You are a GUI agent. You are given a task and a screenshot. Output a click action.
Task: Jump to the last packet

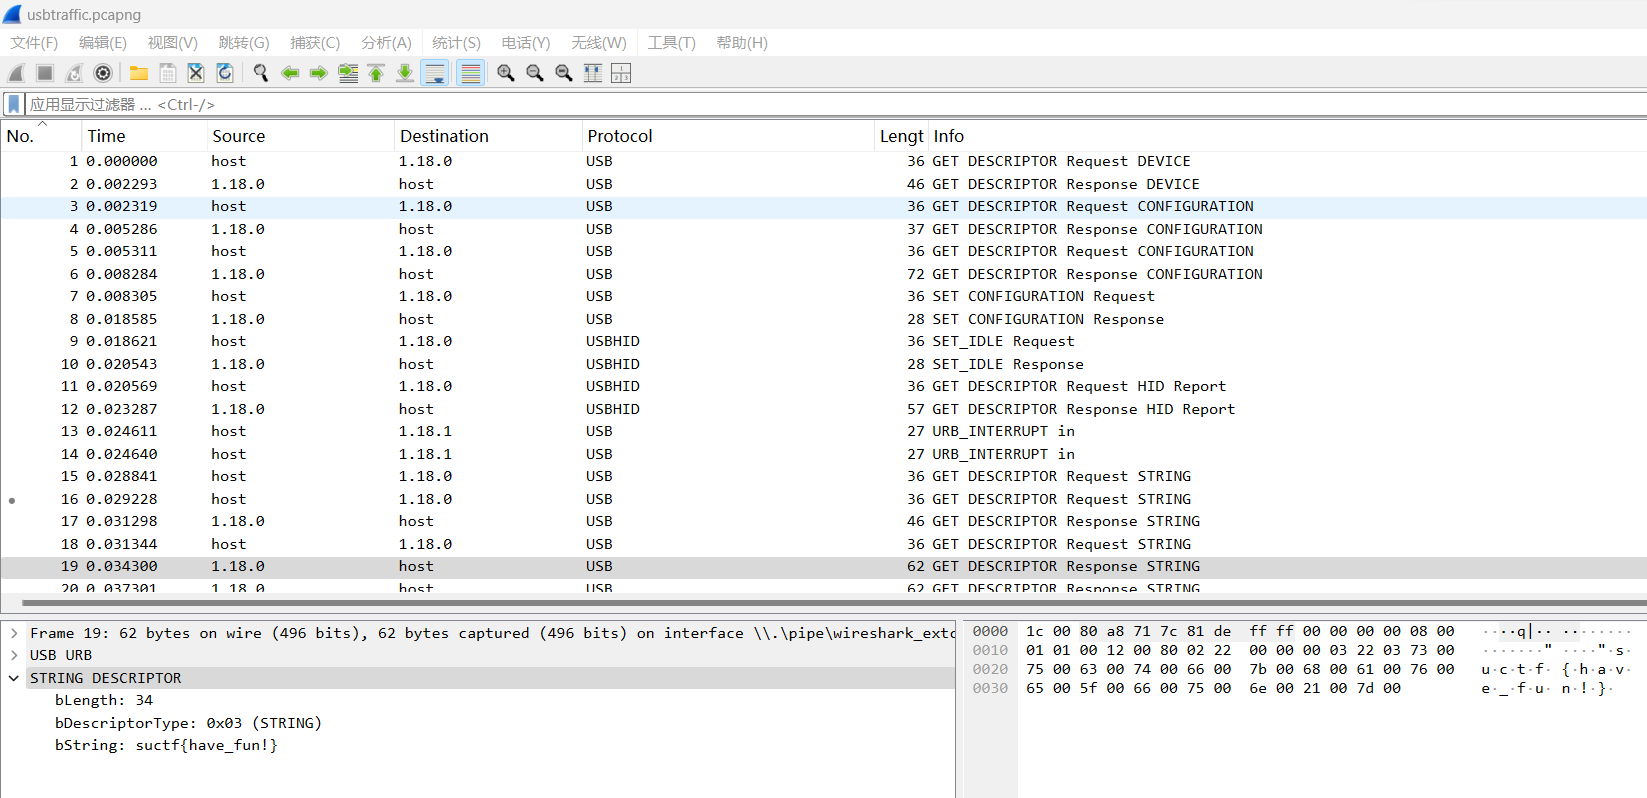coord(405,73)
